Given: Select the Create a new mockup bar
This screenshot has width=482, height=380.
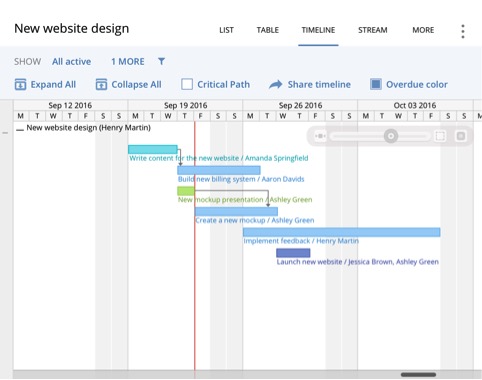Looking at the screenshot, I should [236, 211].
